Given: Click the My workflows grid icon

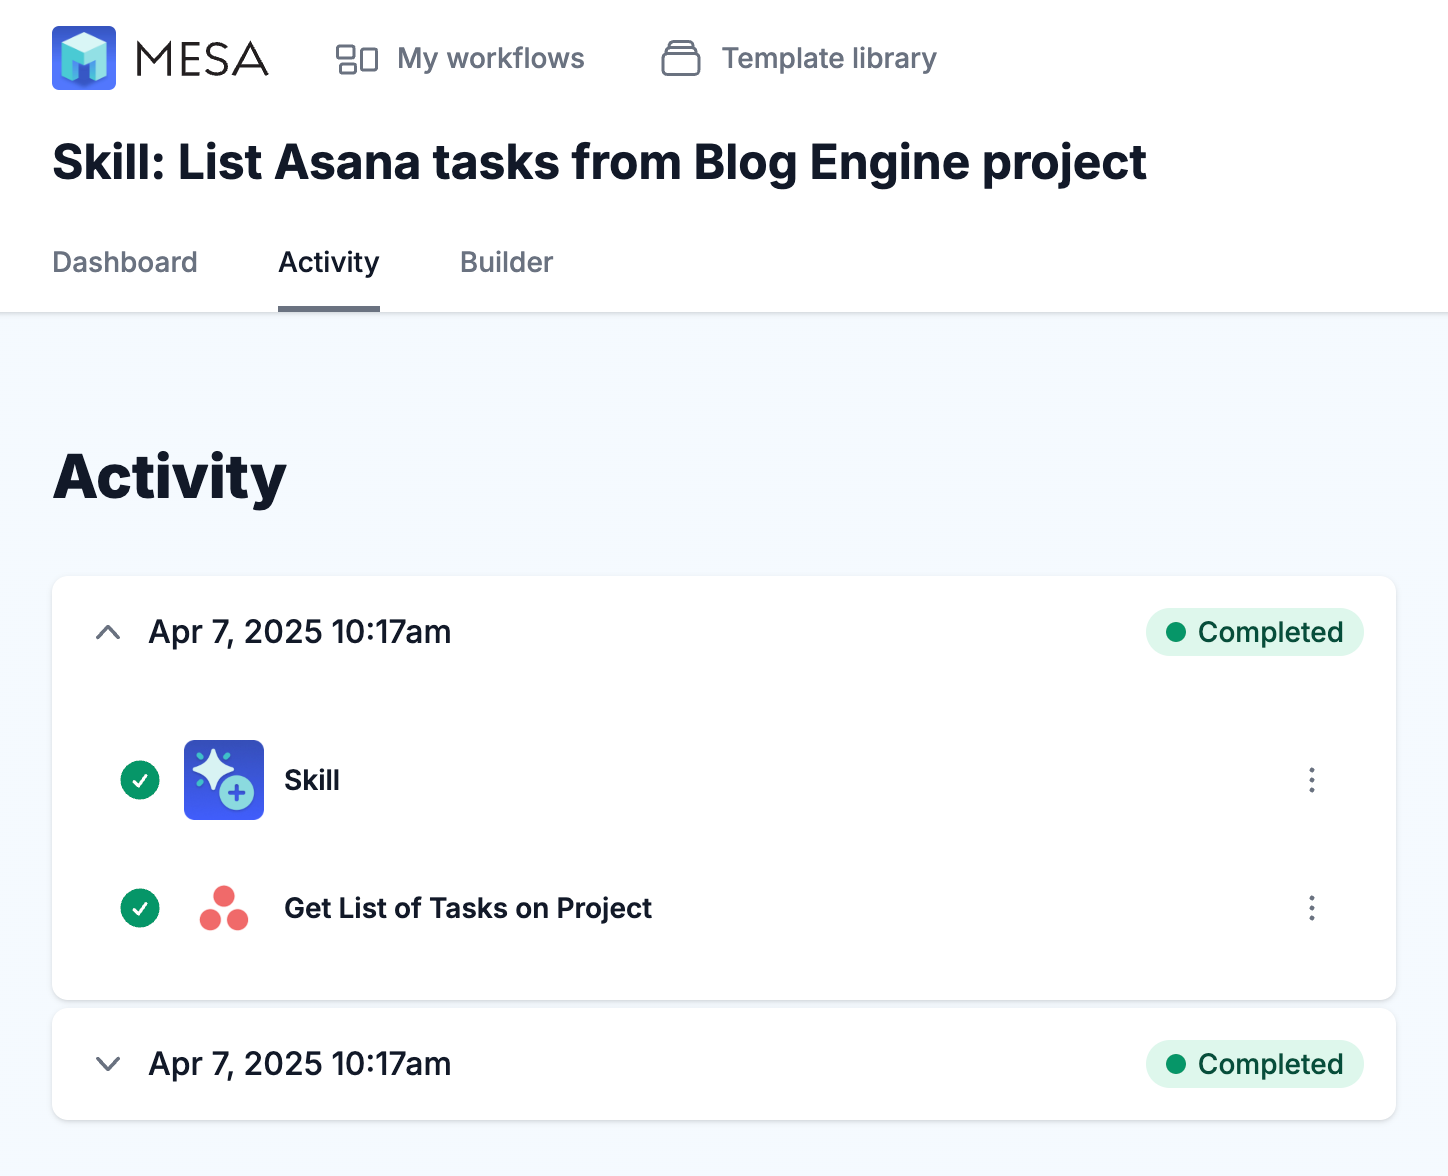Looking at the screenshot, I should coord(357,59).
